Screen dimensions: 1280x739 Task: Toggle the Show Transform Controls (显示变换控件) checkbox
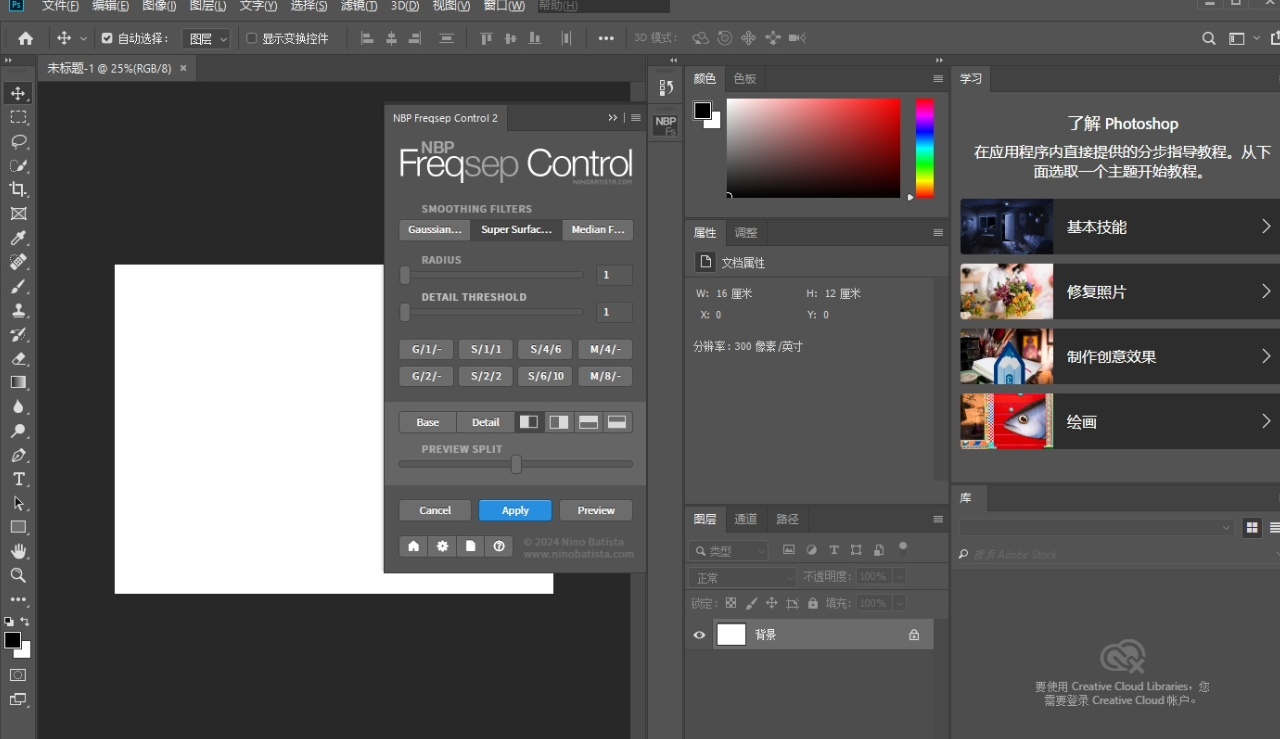(x=252, y=38)
